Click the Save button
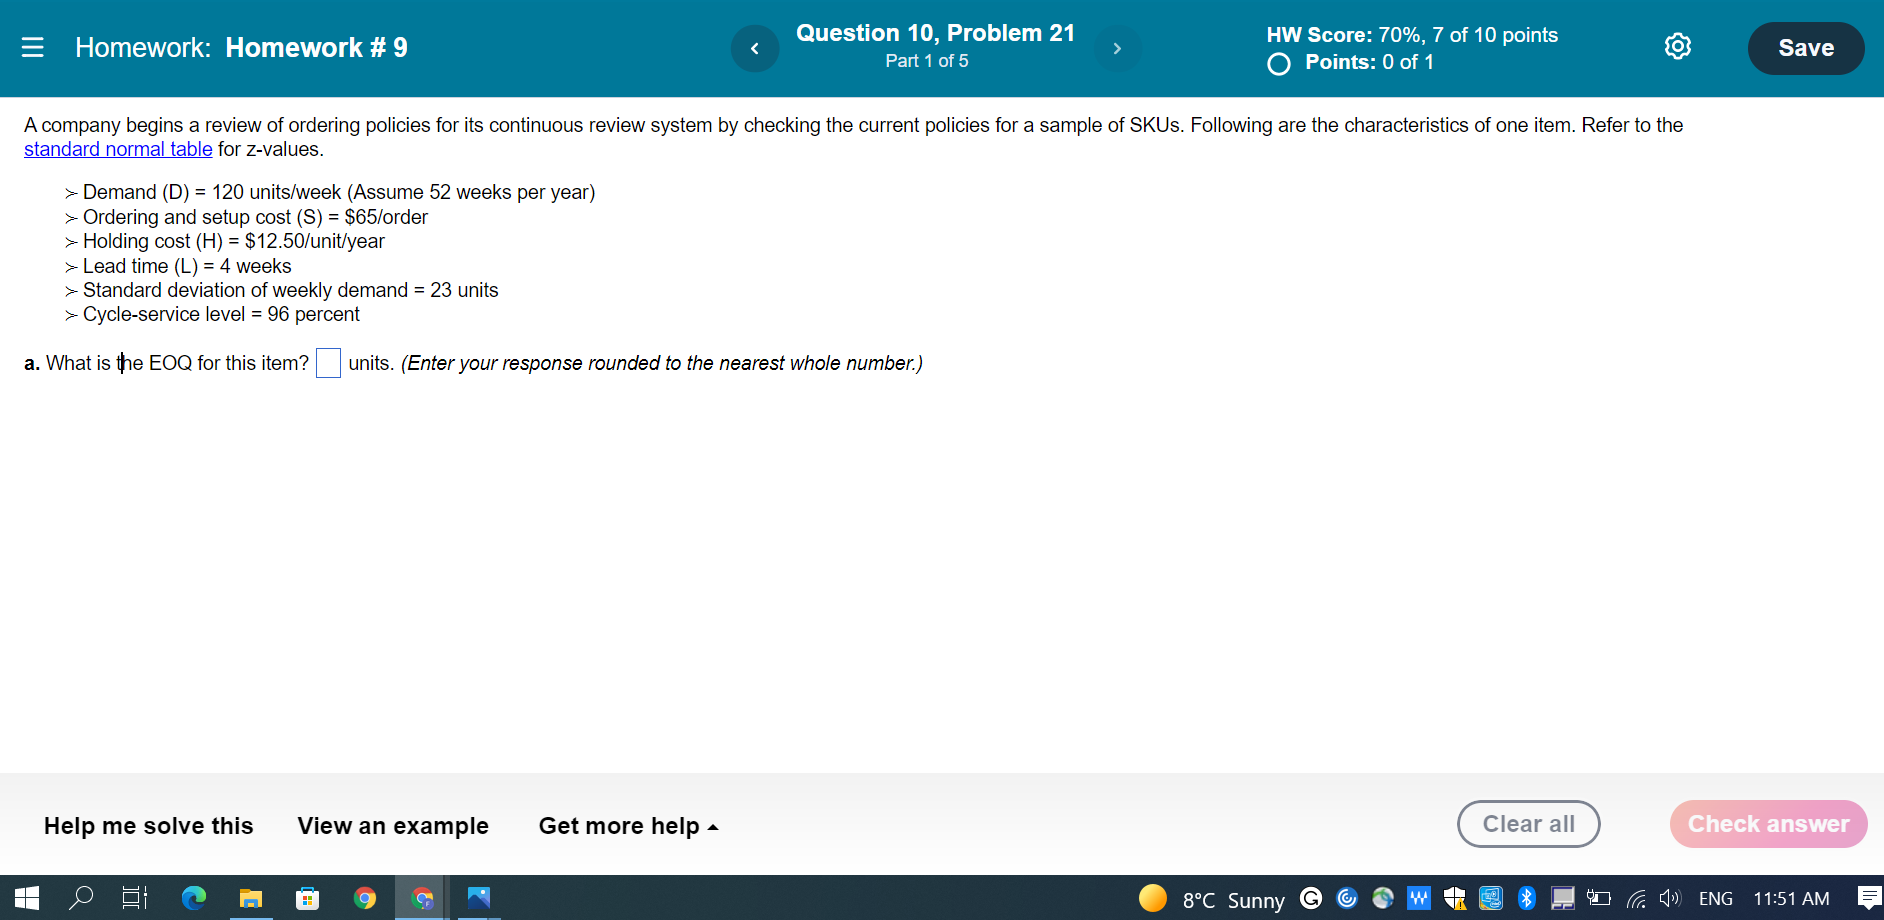The width and height of the screenshot is (1884, 920). point(1805,47)
